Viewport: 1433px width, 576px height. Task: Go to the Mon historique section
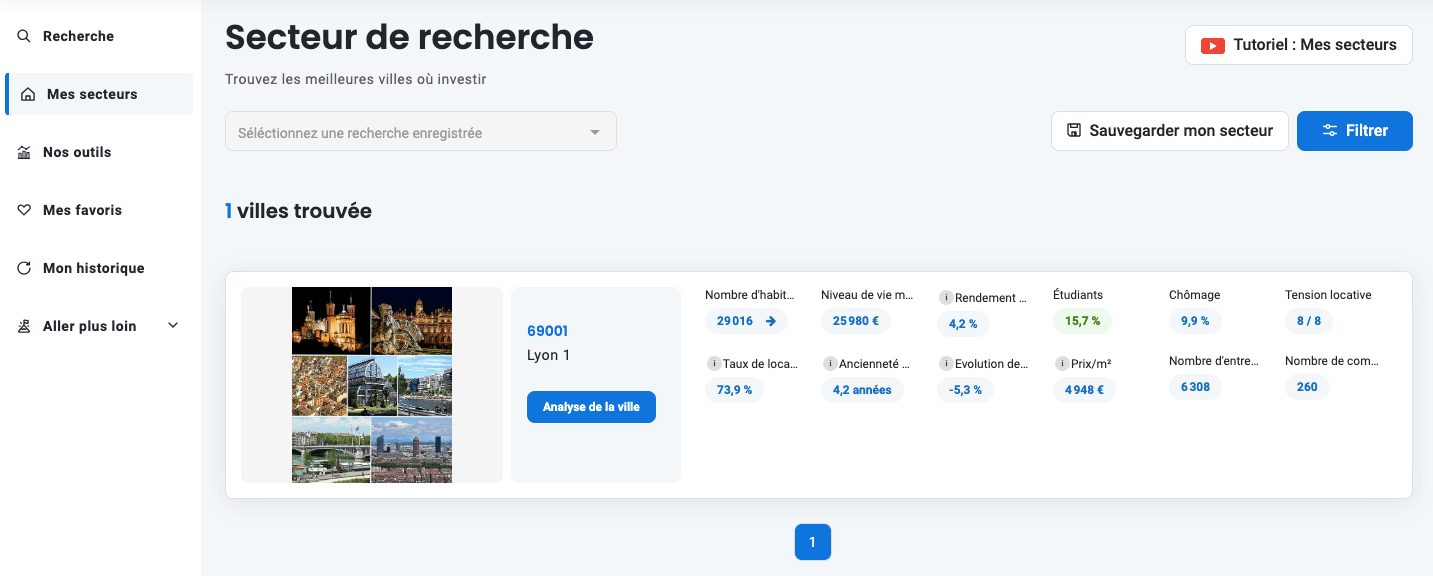93,268
